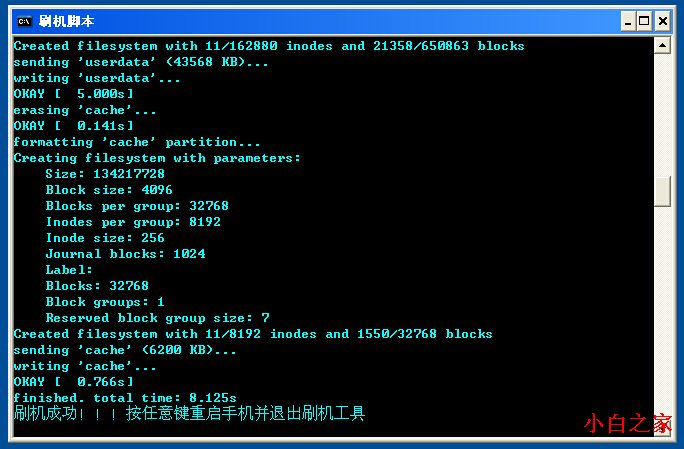Click the 'Size: 134217728' line
The height and width of the screenshot is (449, 684).
pos(105,174)
